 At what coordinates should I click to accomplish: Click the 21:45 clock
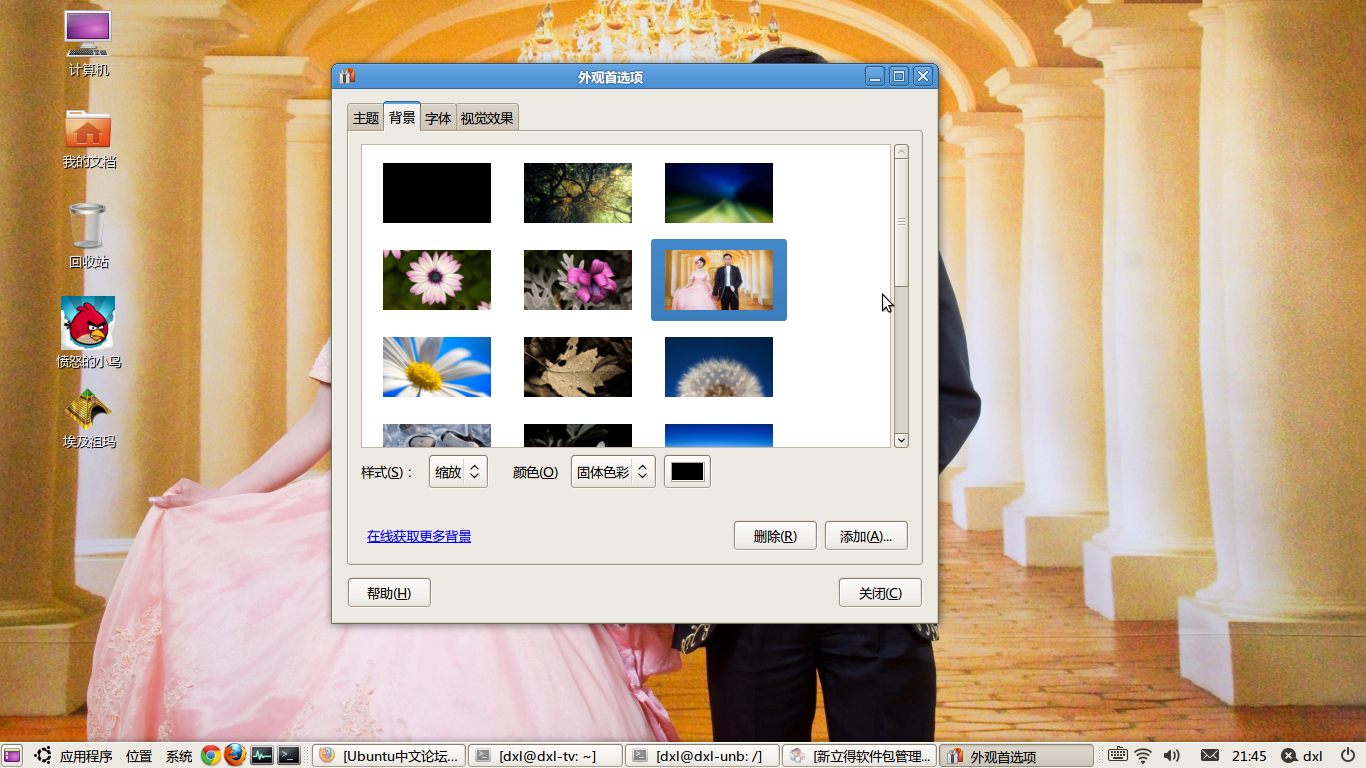point(1249,756)
